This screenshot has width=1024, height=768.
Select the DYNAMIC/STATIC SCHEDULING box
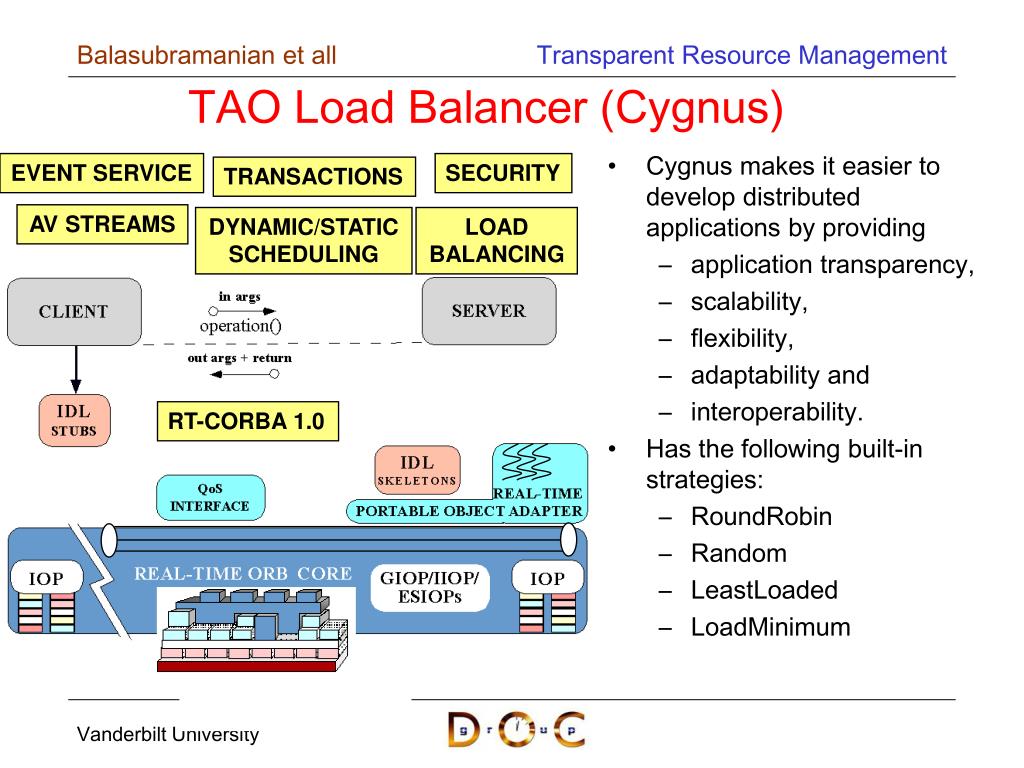pos(304,240)
